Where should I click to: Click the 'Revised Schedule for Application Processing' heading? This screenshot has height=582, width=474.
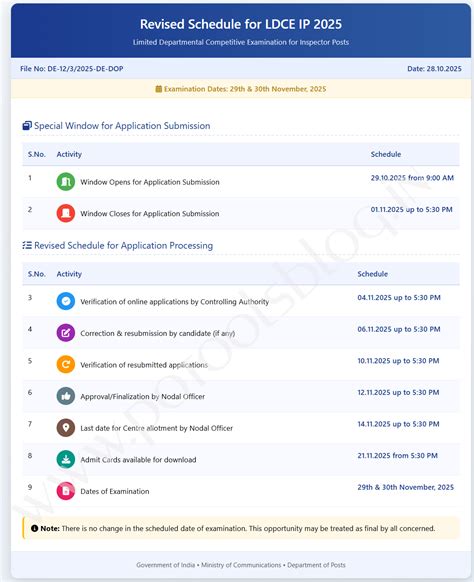point(124,245)
